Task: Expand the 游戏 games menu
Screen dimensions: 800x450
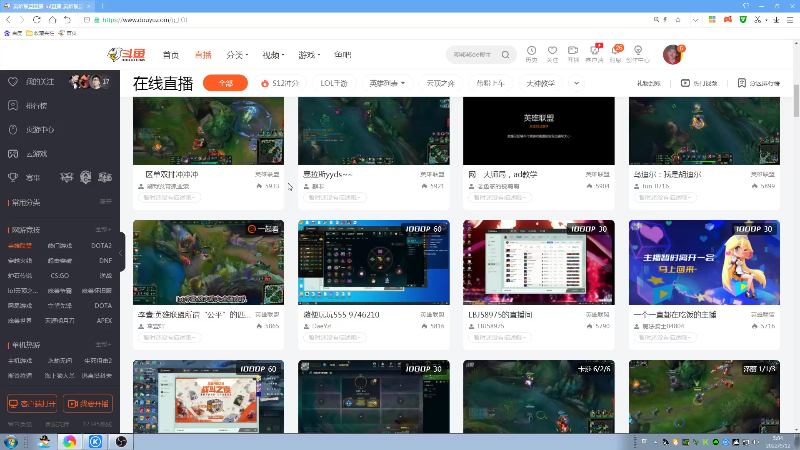Action: point(309,55)
